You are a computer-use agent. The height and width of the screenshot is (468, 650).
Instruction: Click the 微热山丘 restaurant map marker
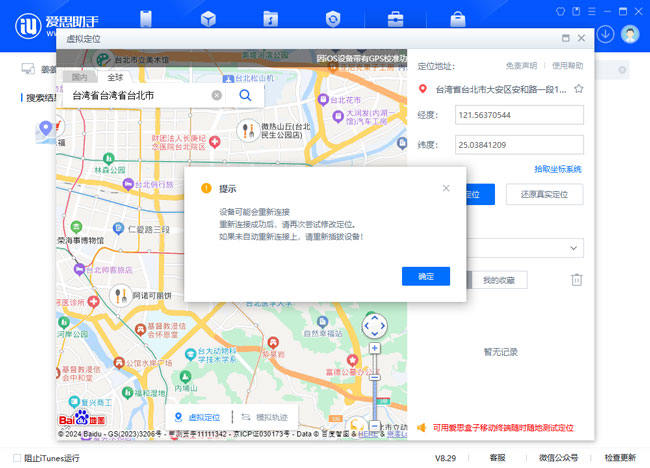coord(248,131)
